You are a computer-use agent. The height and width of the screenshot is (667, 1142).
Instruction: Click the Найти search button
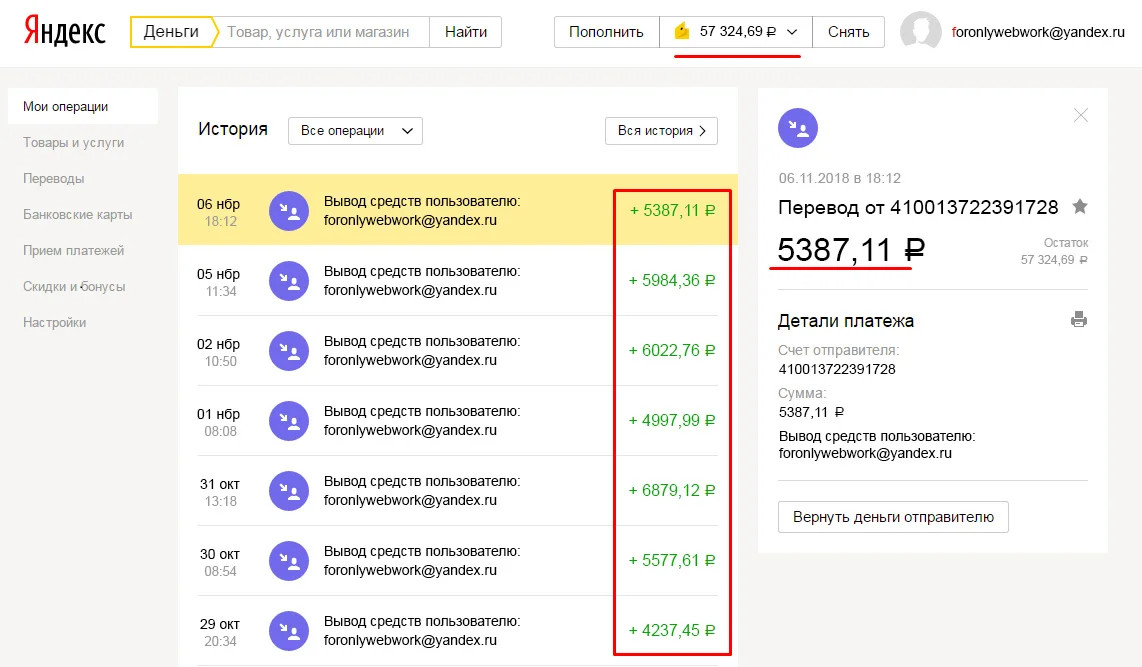coord(465,32)
